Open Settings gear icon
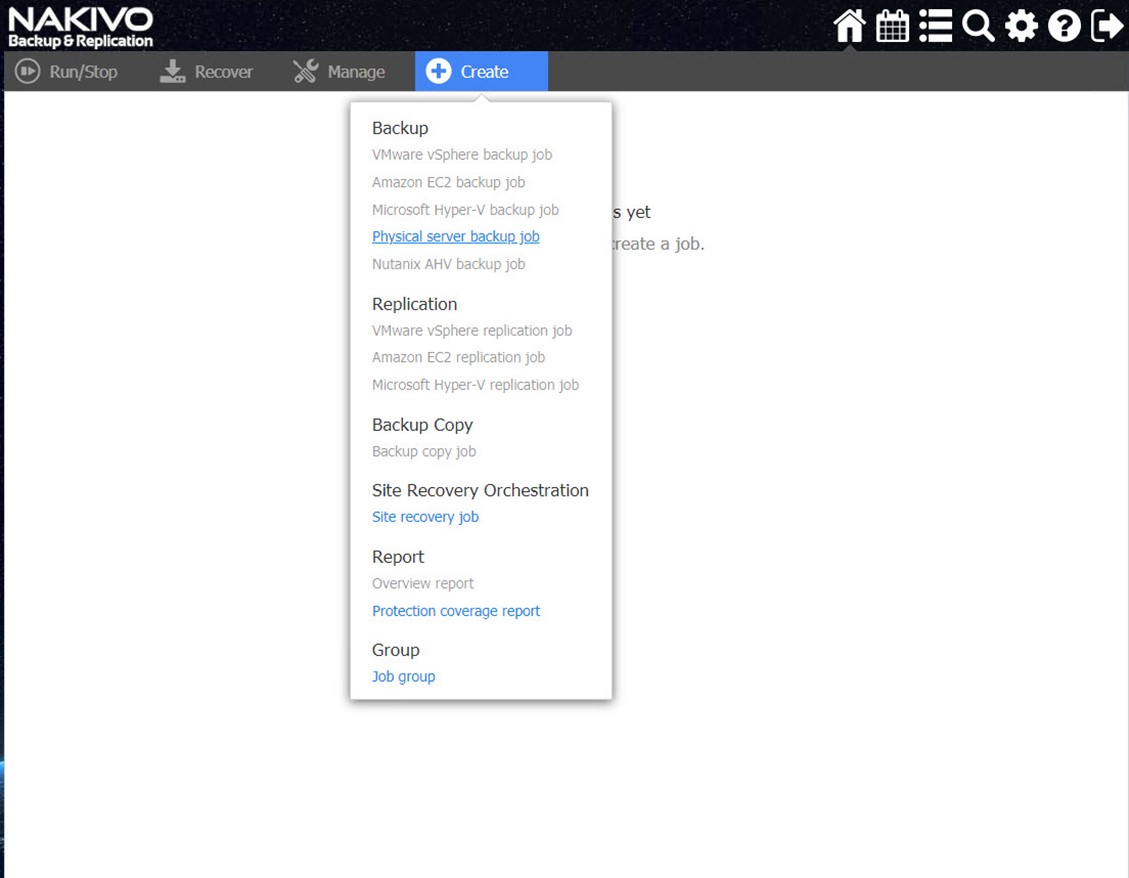 point(1021,26)
